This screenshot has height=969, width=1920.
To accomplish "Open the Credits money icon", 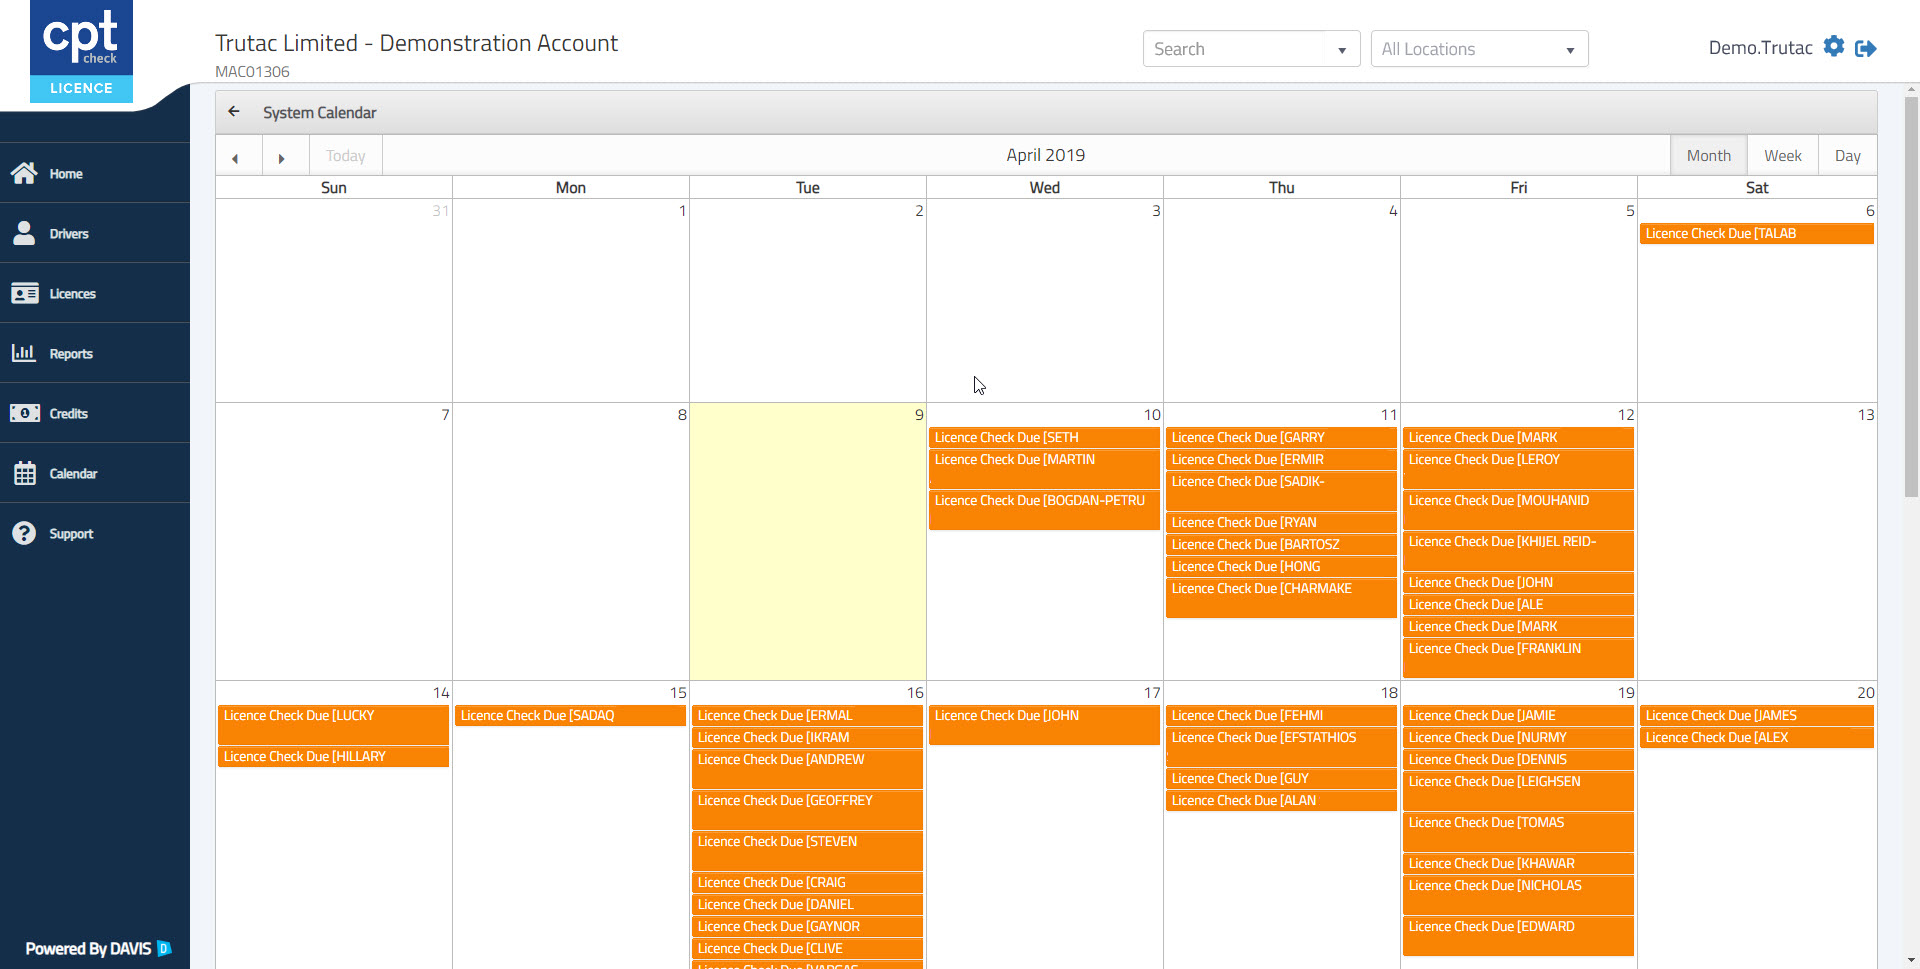I will (x=24, y=413).
